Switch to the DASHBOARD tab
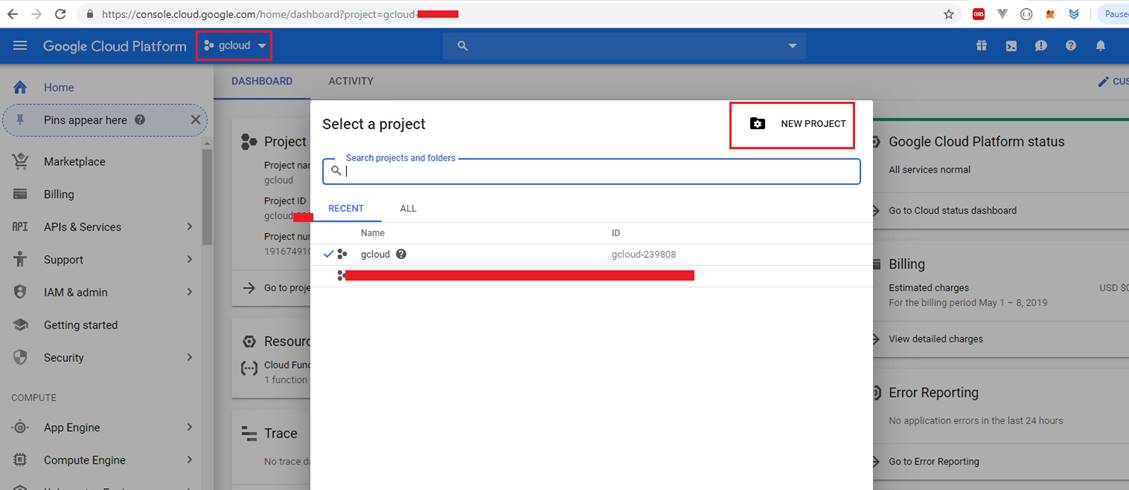1129x490 pixels. 262,81
